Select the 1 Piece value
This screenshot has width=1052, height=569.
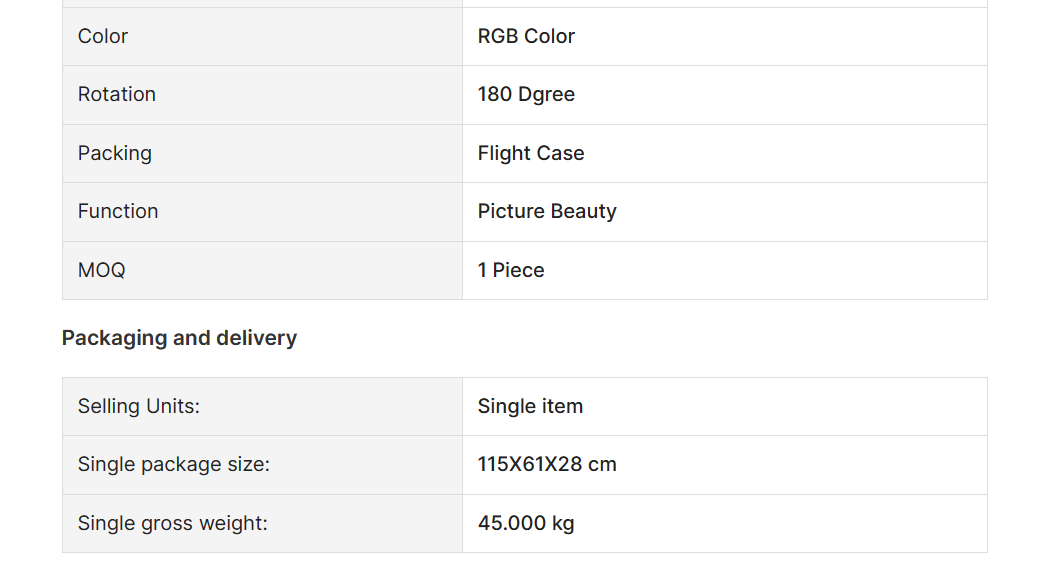click(511, 270)
